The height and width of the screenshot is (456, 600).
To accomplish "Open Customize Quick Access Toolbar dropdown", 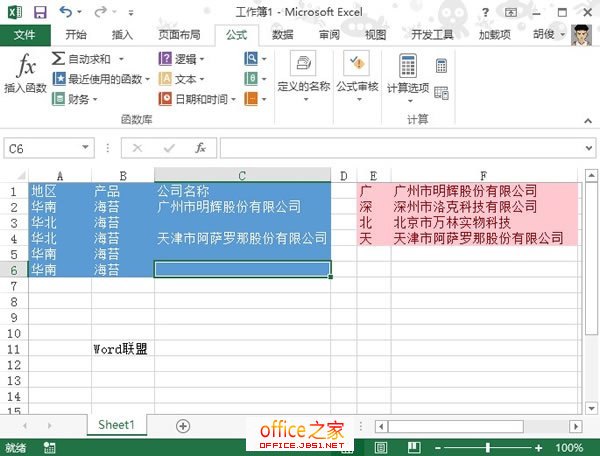I will [131, 13].
